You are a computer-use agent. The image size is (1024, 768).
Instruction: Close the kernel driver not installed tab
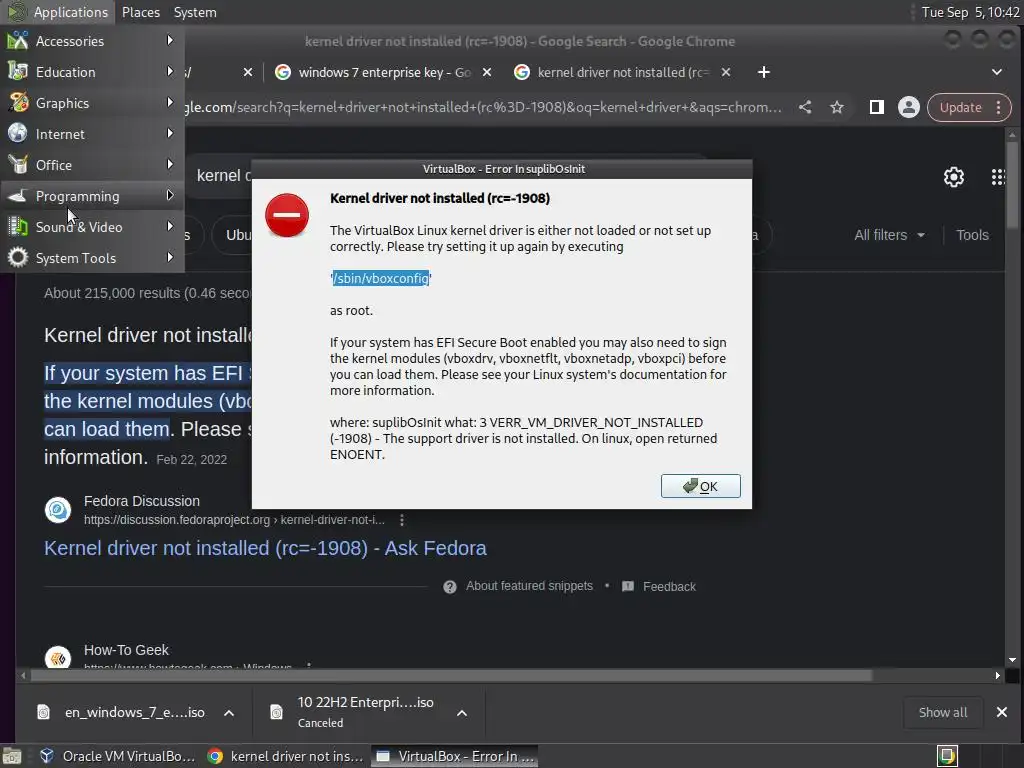tap(726, 72)
